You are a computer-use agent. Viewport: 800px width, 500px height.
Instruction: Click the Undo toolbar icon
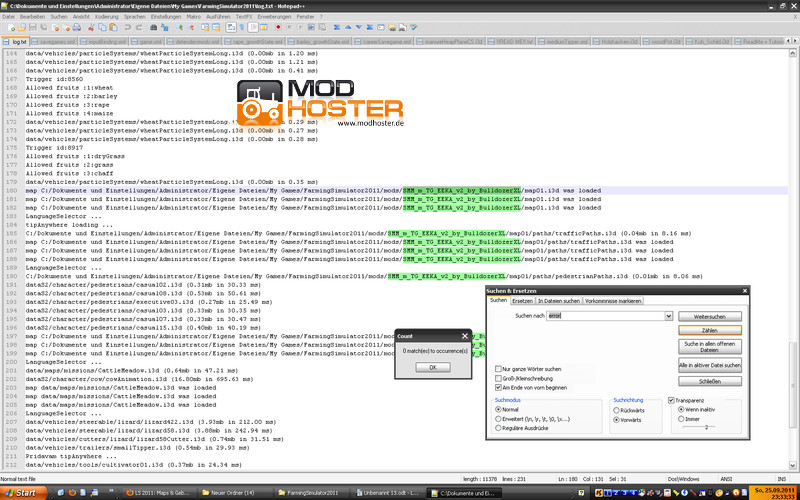128,28
